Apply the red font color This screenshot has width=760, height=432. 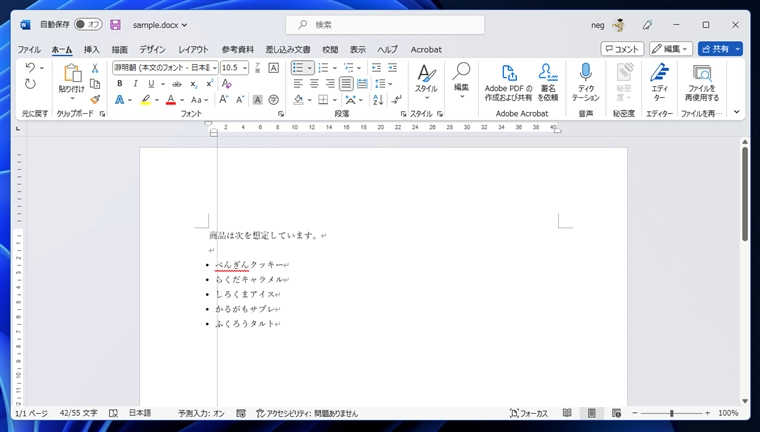[171, 100]
